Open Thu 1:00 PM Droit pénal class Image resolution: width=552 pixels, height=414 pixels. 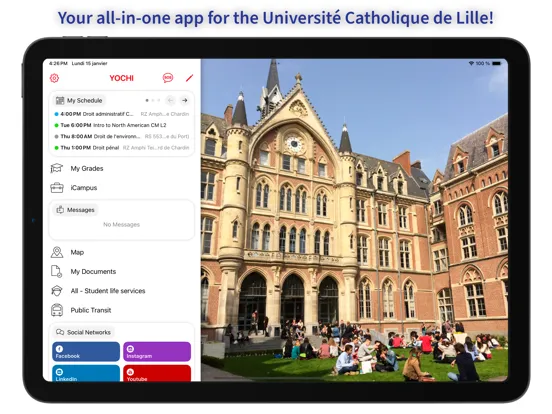tap(121, 148)
